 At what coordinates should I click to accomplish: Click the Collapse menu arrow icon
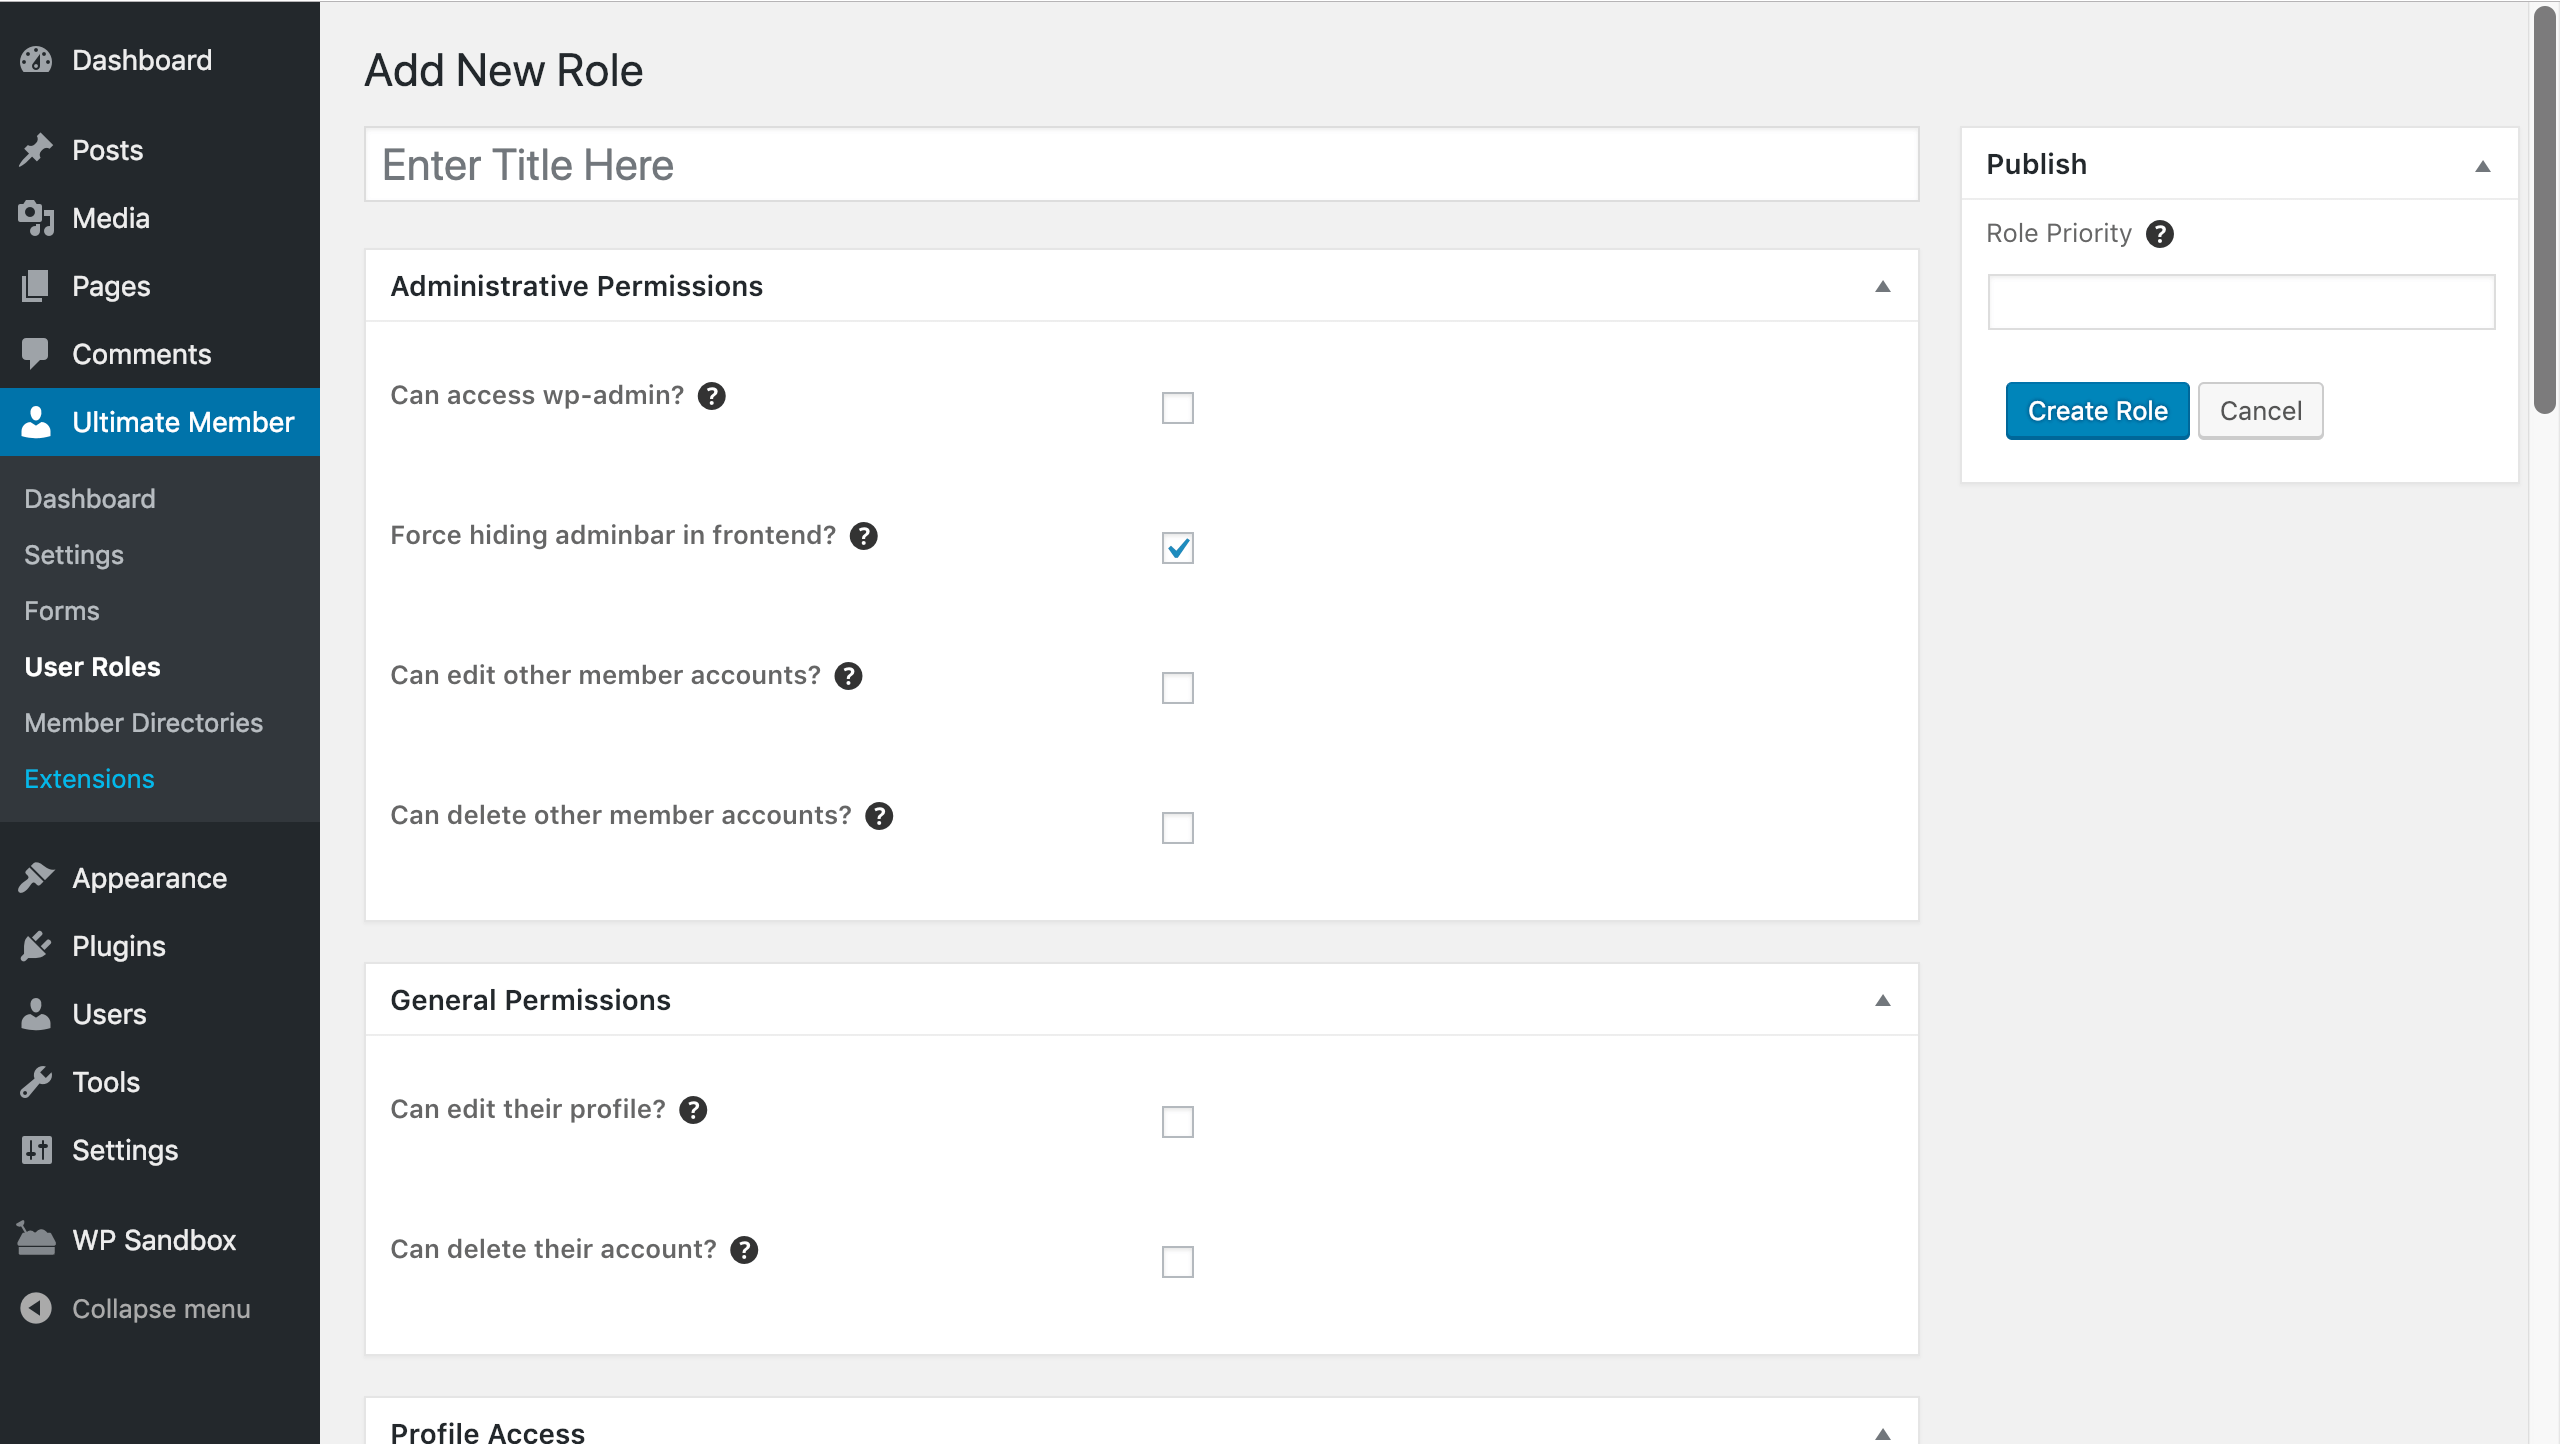(36, 1308)
